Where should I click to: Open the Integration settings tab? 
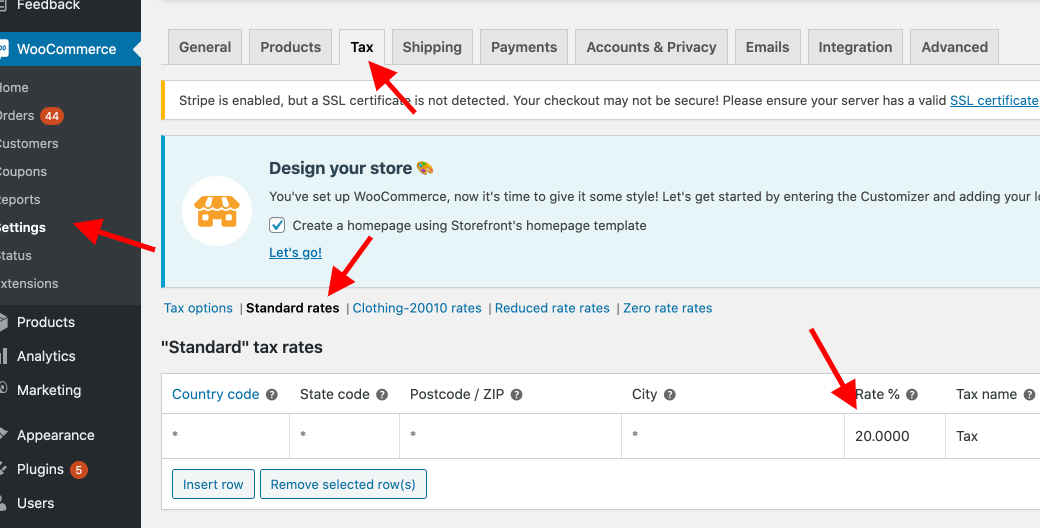click(x=855, y=47)
